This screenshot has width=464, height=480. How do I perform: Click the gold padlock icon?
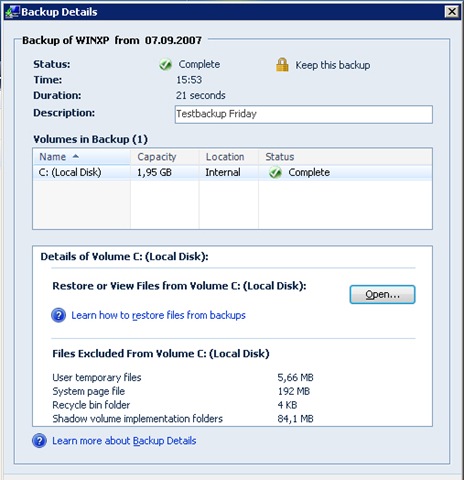[x=282, y=65]
